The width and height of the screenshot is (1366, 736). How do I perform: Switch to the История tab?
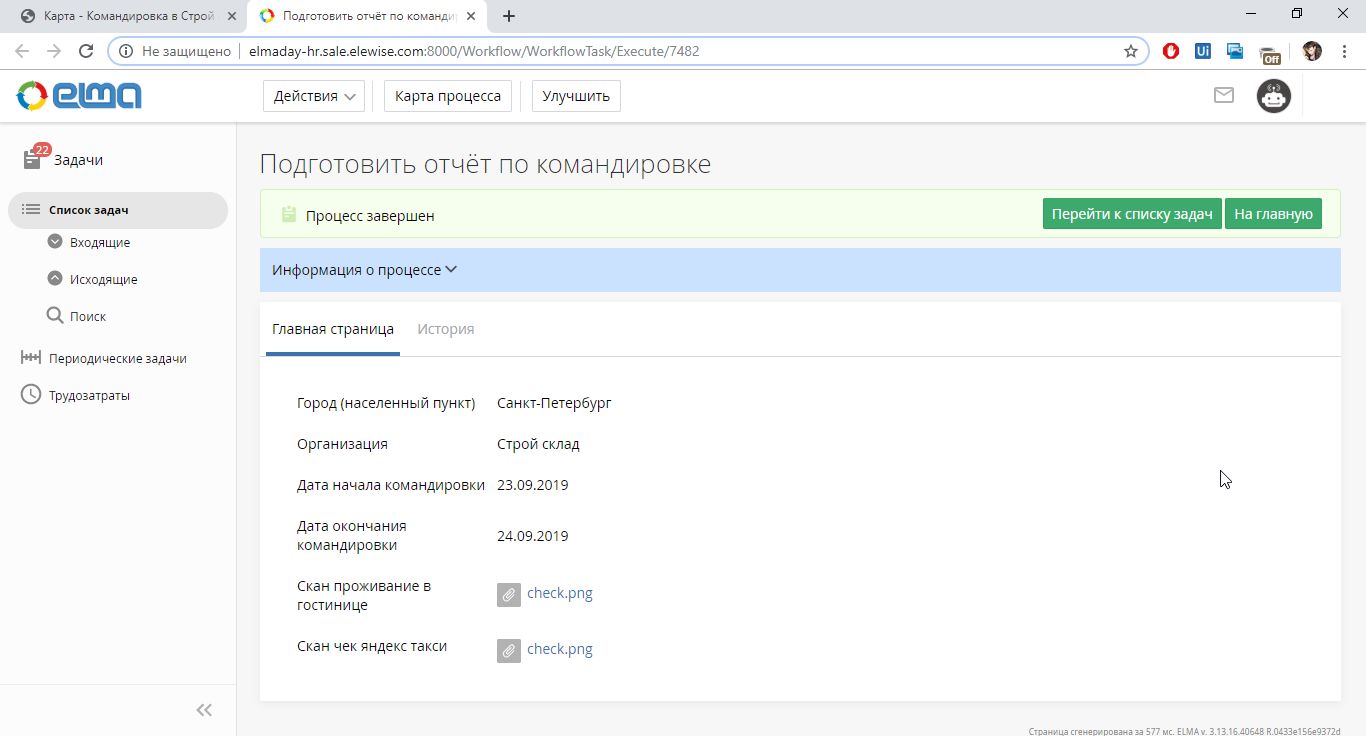coord(445,327)
